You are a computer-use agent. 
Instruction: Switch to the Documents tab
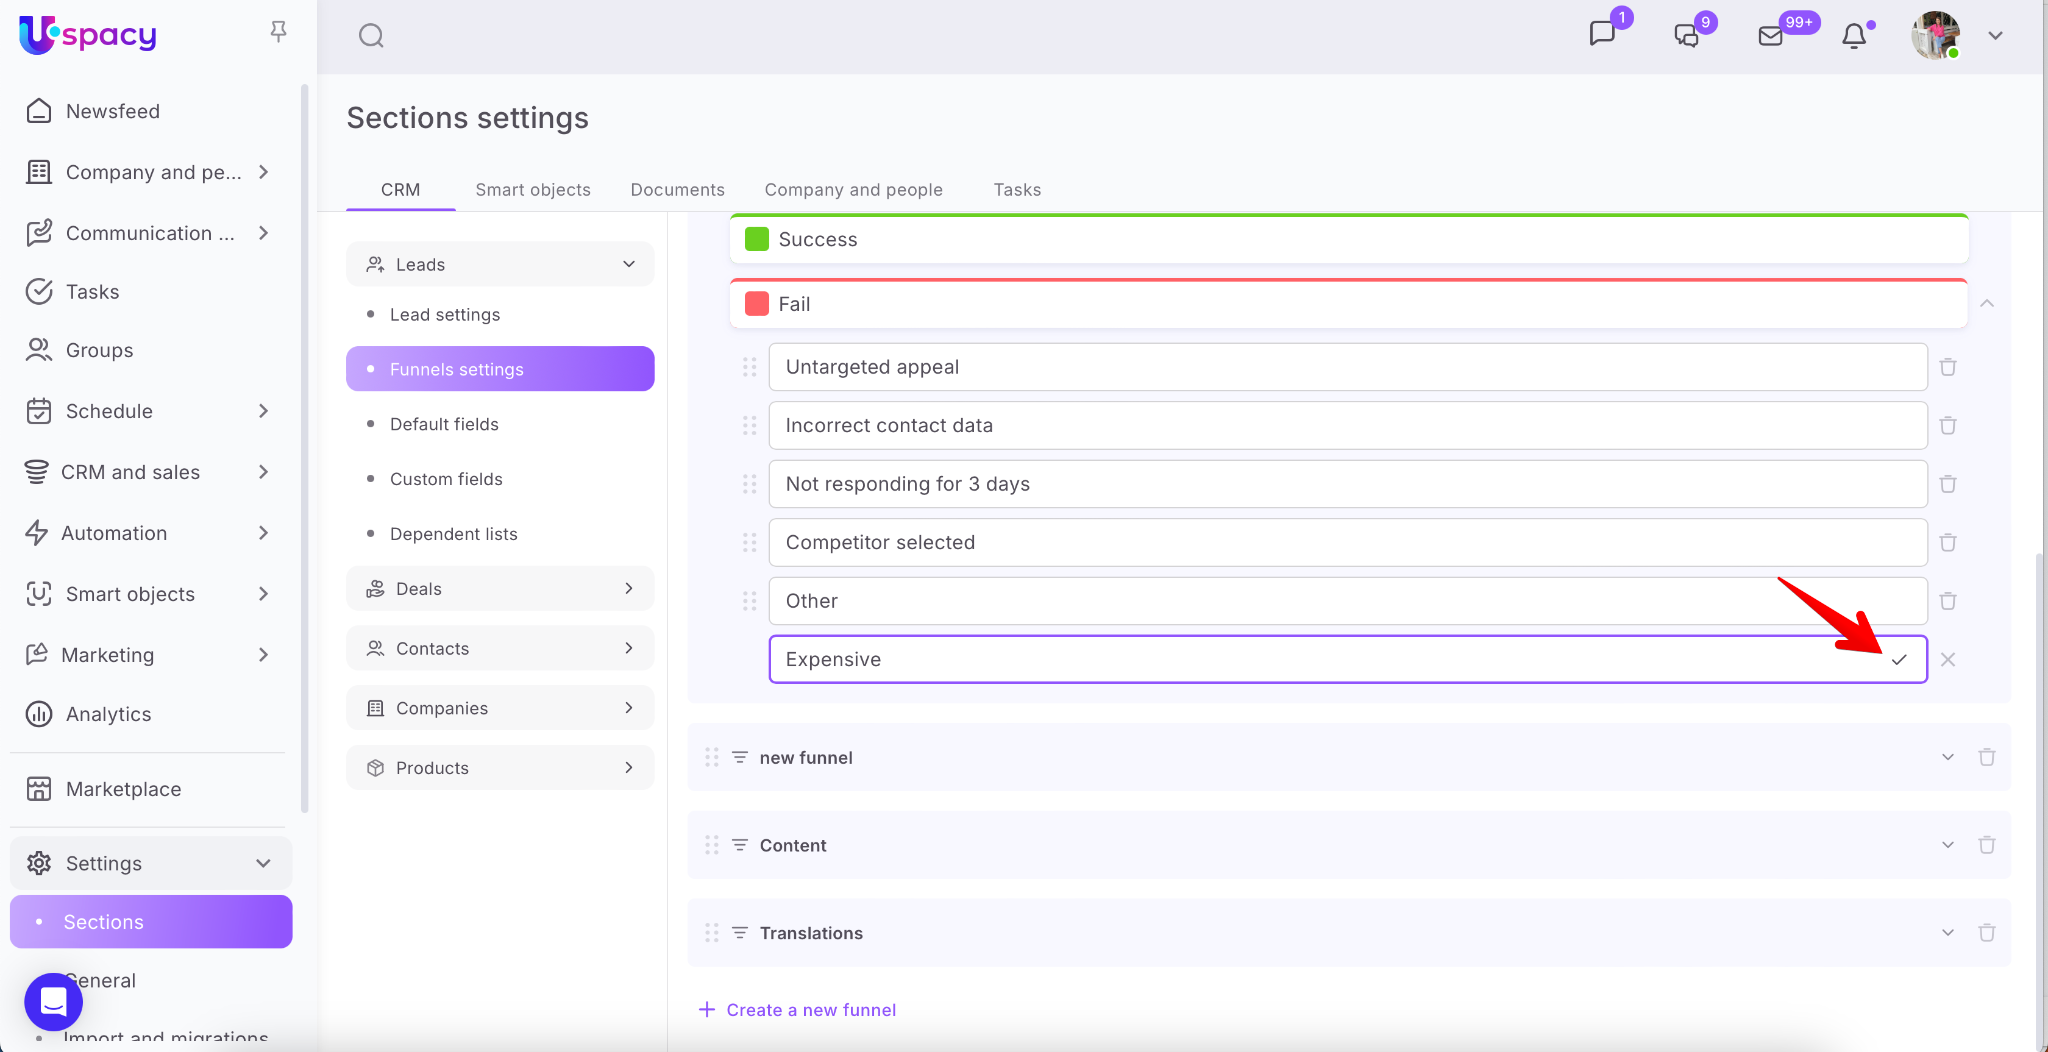[x=677, y=190]
